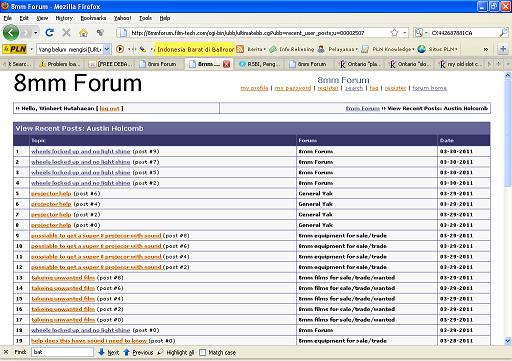
Task: Click the page icon in the URL bar
Action: (123, 33)
